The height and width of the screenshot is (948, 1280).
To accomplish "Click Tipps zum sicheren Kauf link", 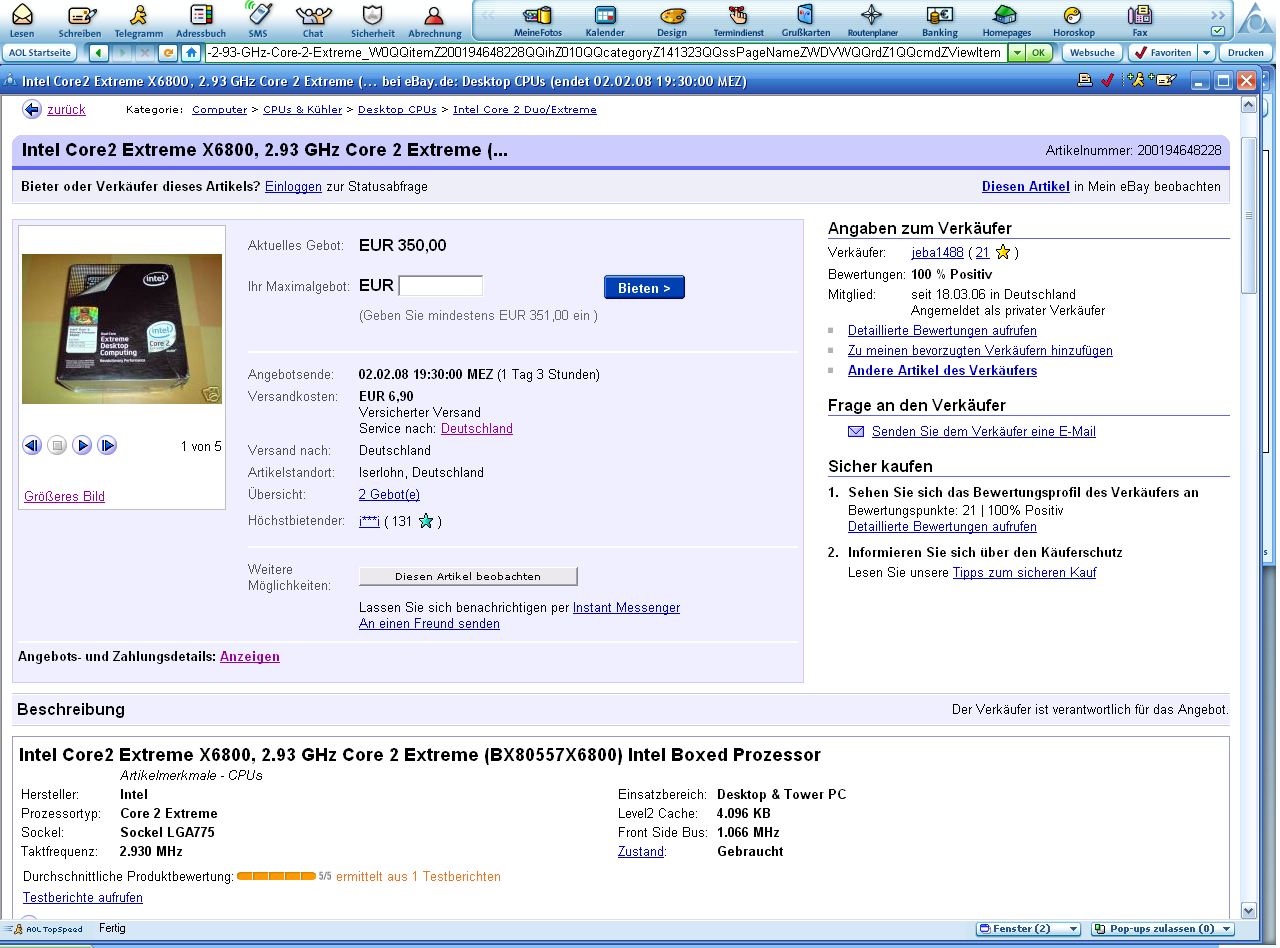I will 1024,573.
